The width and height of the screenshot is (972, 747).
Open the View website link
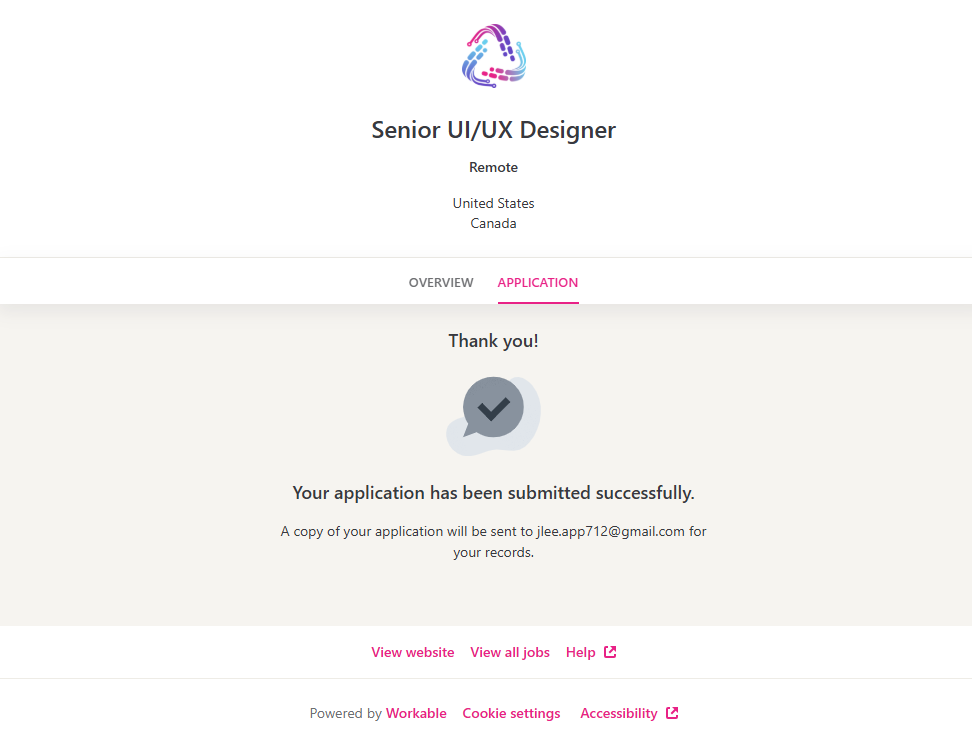click(x=413, y=652)
